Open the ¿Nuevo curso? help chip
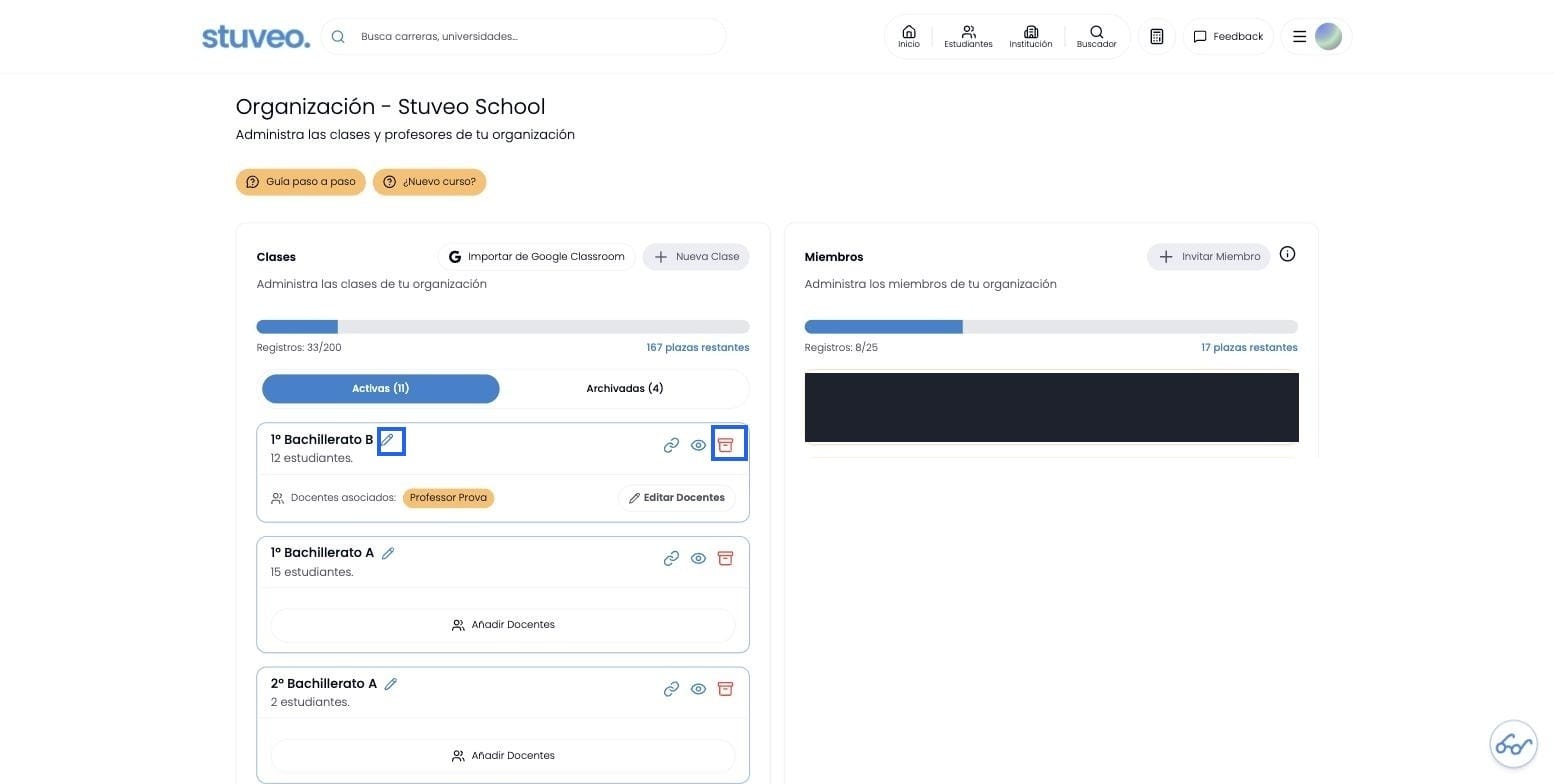Viewport: 1554px width, 784px height. pyautogui.click(x=430, y=182)
